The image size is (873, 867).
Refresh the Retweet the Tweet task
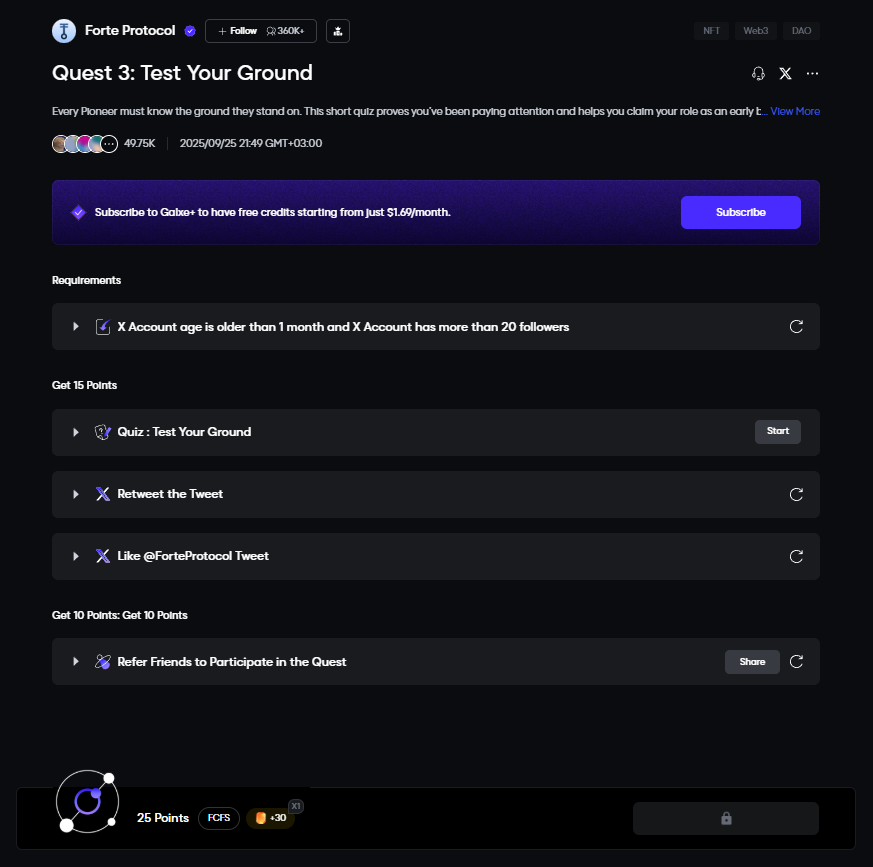pos(796,494)
